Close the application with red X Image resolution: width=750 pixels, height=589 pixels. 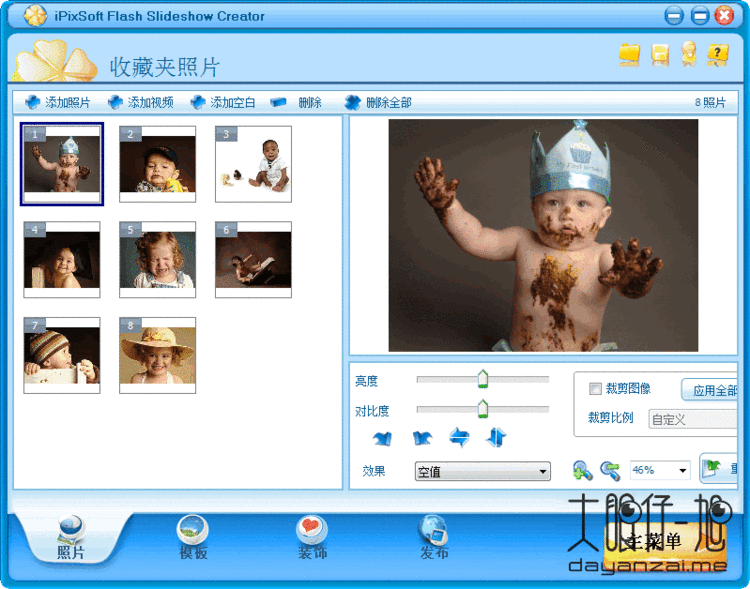click(724, 16)
